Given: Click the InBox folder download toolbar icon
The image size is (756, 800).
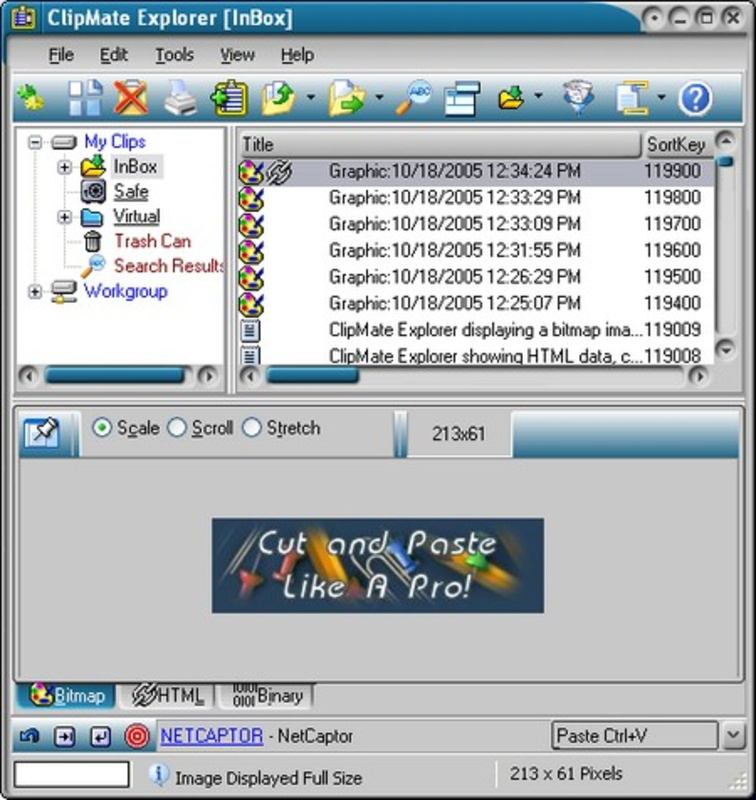Looking at the screenshot, I should pos(512,97).
